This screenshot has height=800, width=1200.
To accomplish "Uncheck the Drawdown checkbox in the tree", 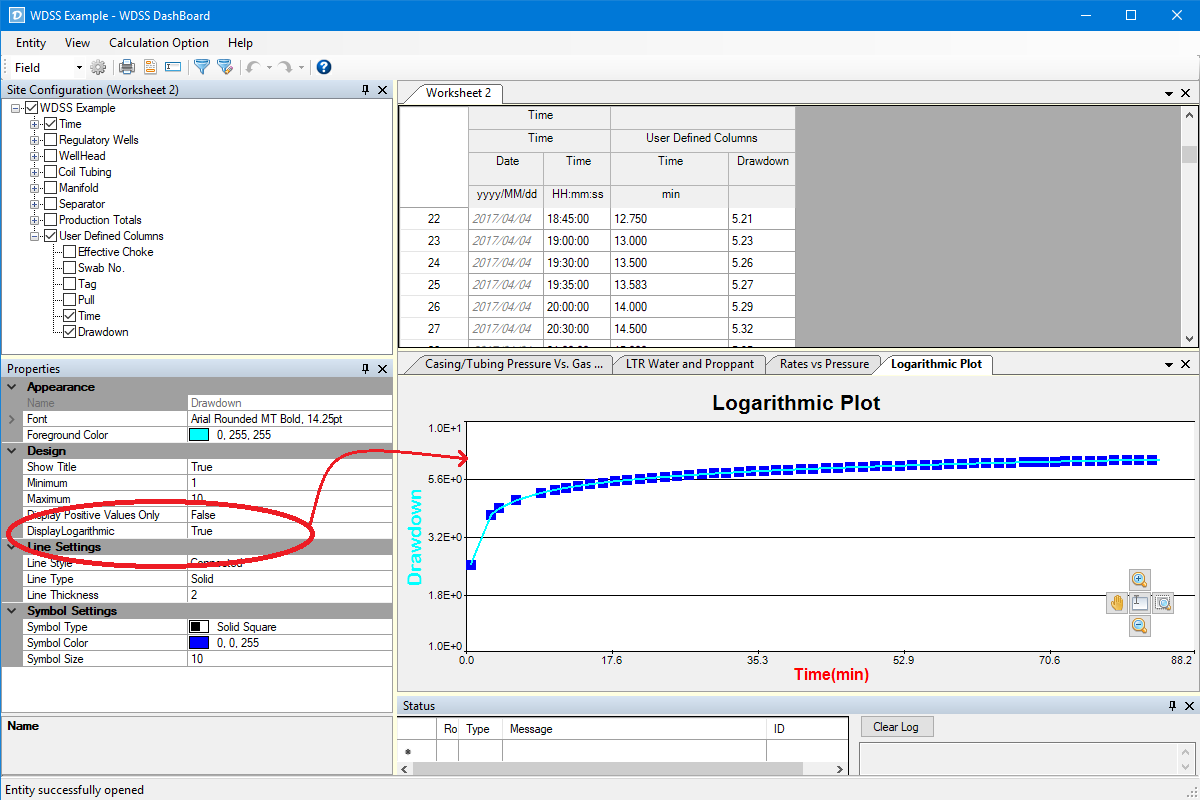I will tap(70, 332).
